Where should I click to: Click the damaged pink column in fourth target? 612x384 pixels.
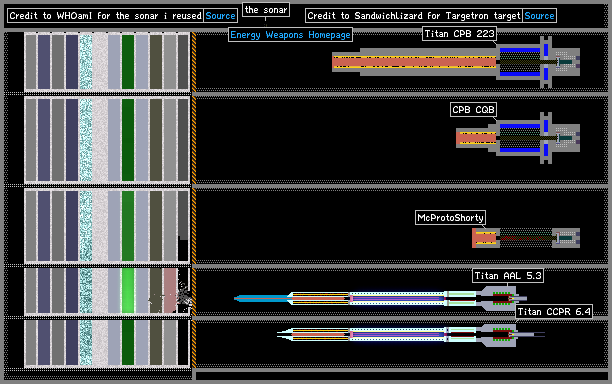170,290
